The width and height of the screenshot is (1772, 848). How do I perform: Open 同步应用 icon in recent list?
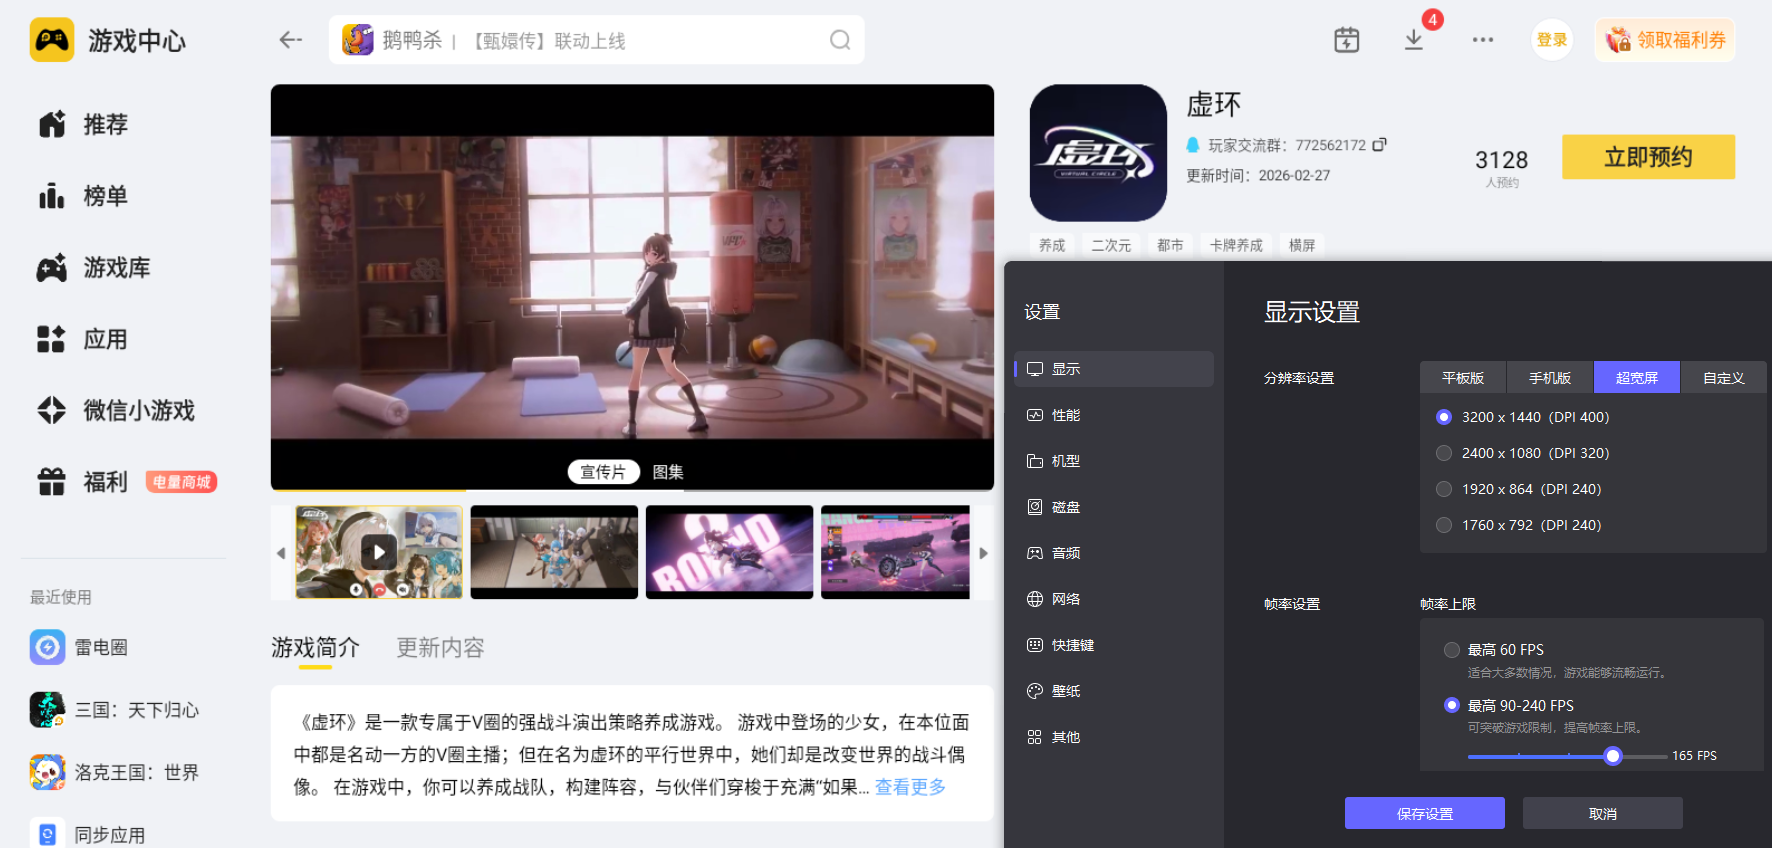(x=47, y=834)
